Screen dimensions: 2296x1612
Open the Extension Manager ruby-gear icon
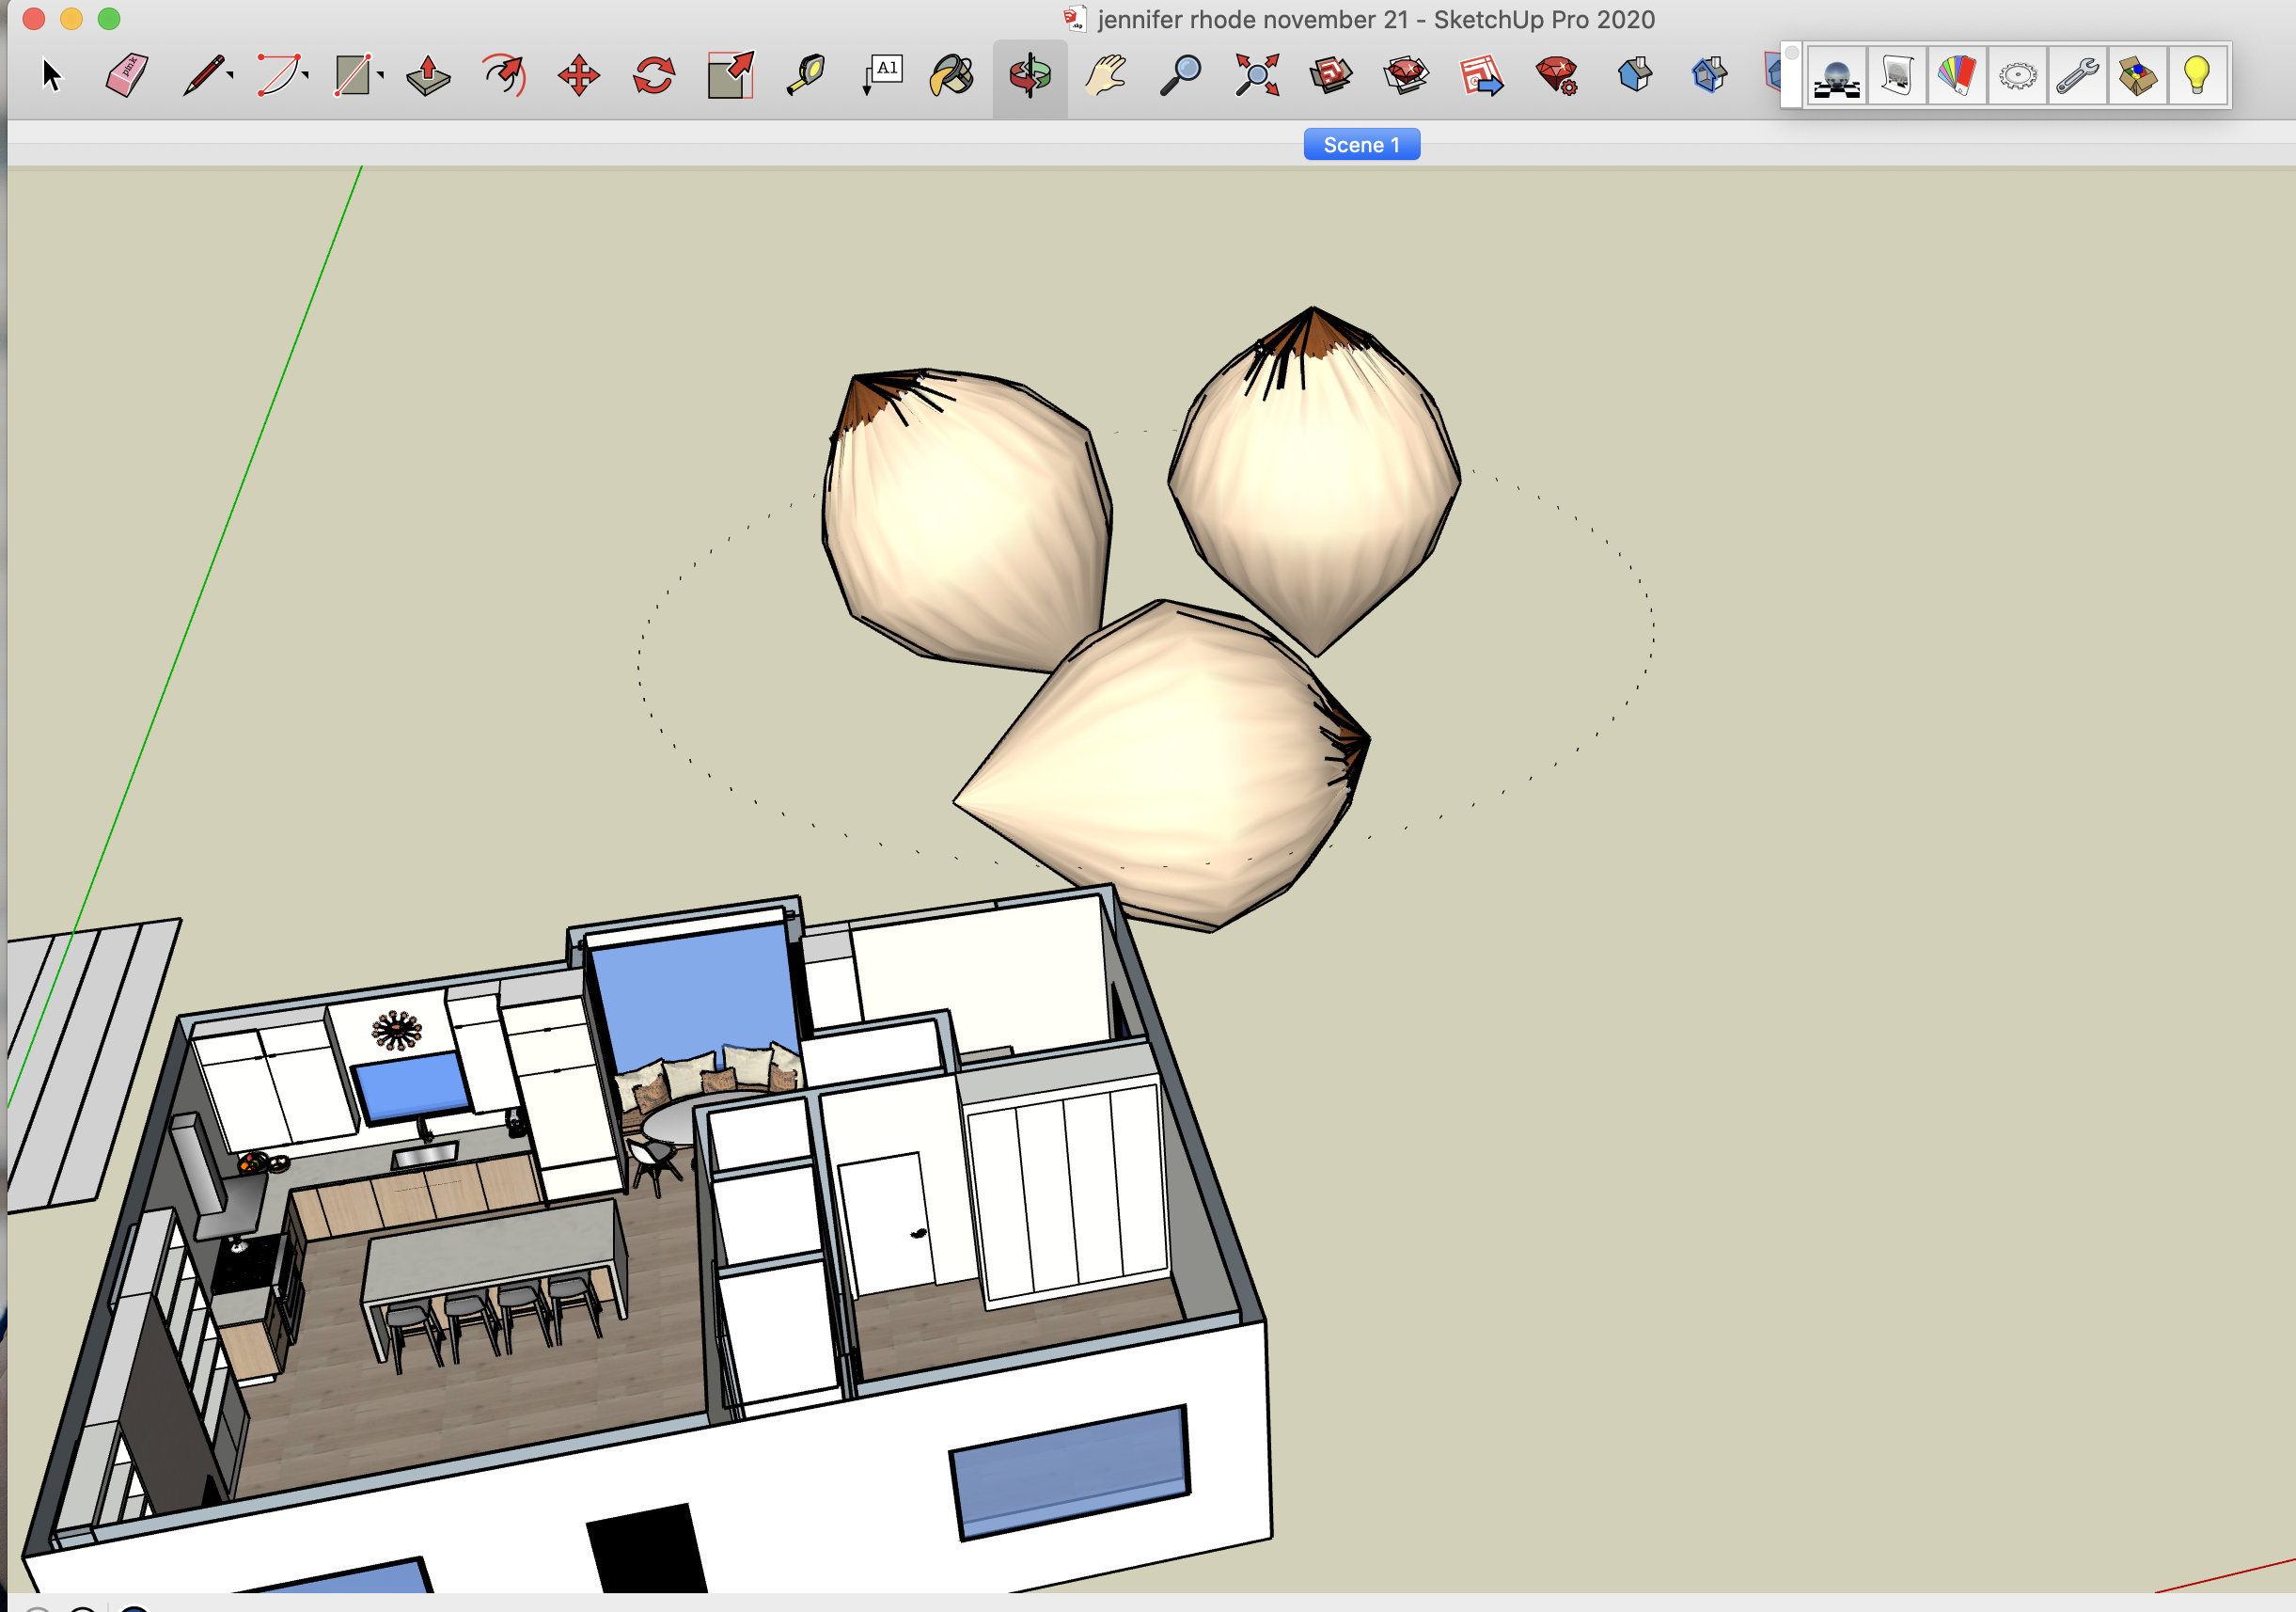(1558, 75)
